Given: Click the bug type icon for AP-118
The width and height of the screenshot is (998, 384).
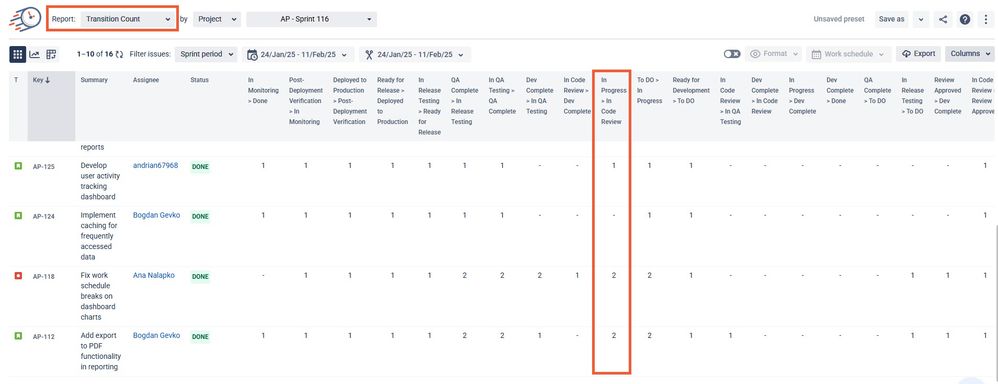Looking at the screenshot, I should [18, 276].
